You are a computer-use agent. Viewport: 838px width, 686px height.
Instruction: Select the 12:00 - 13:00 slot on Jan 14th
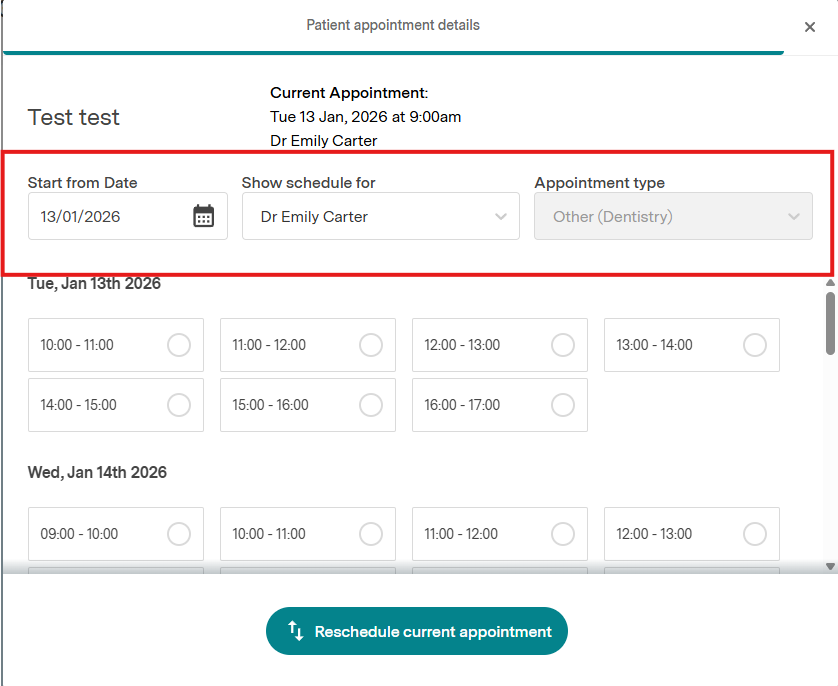755,534
